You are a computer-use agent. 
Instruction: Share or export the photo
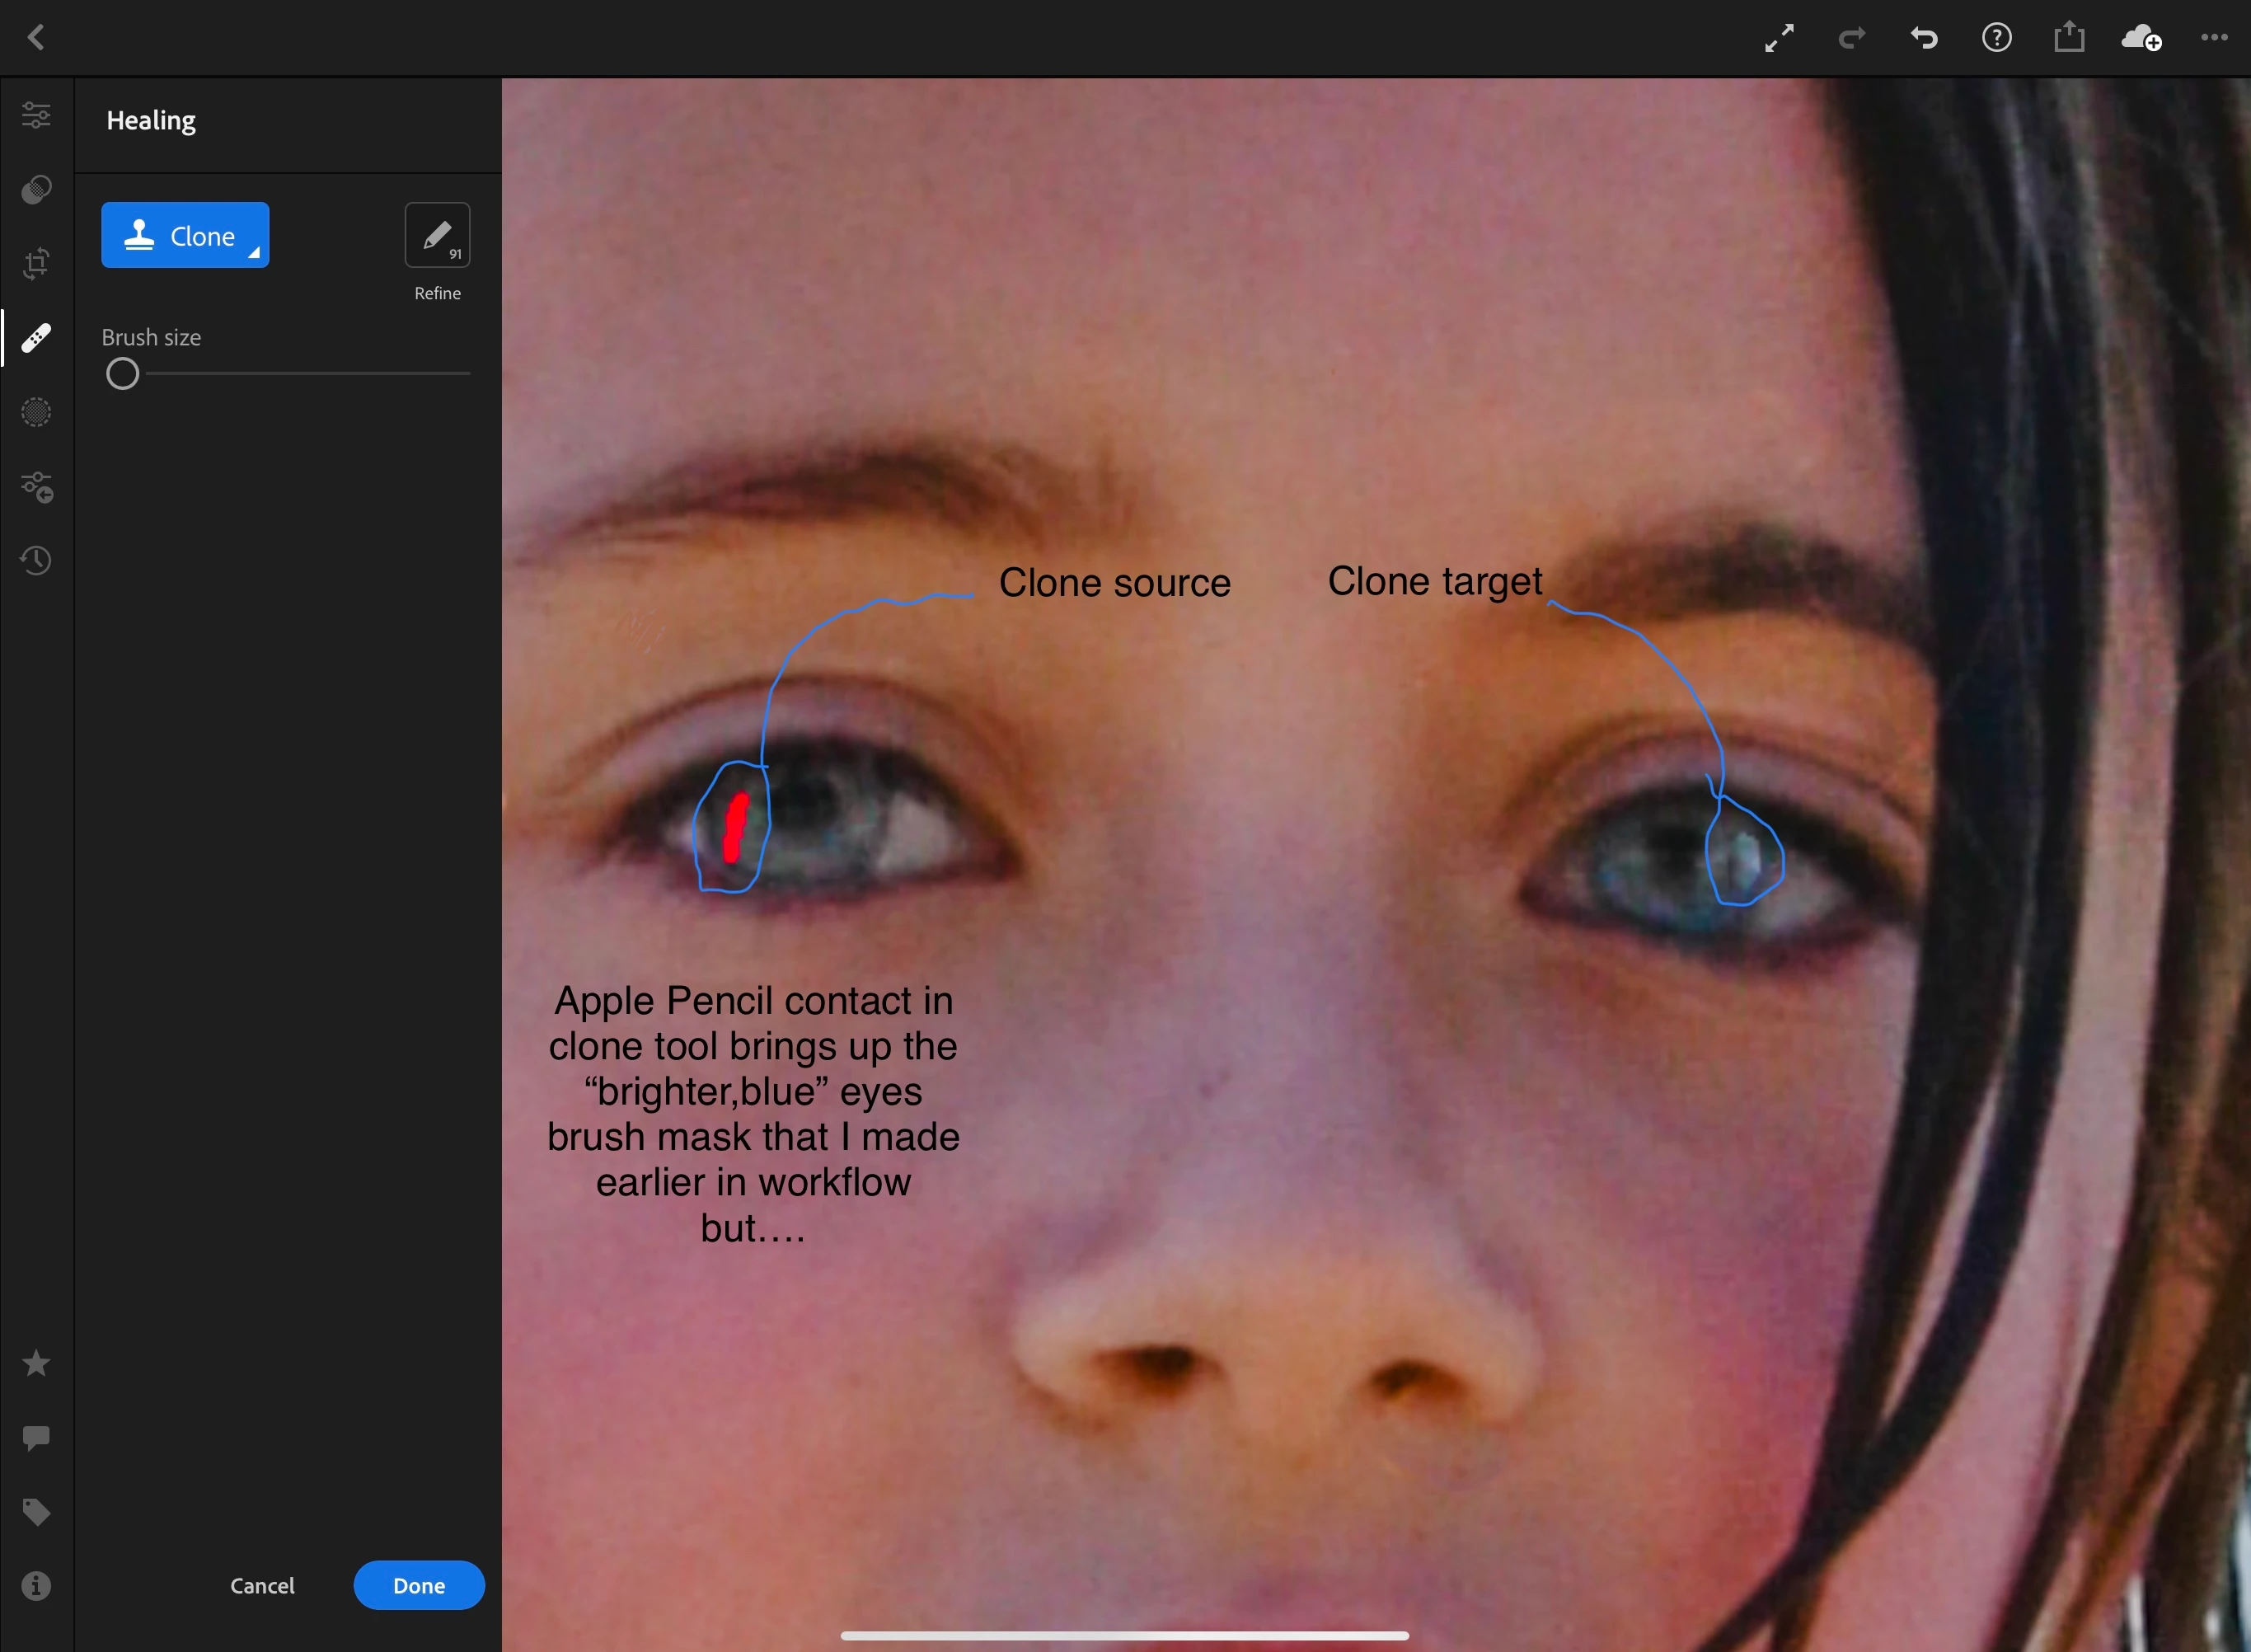click(x=2069, y=37)
